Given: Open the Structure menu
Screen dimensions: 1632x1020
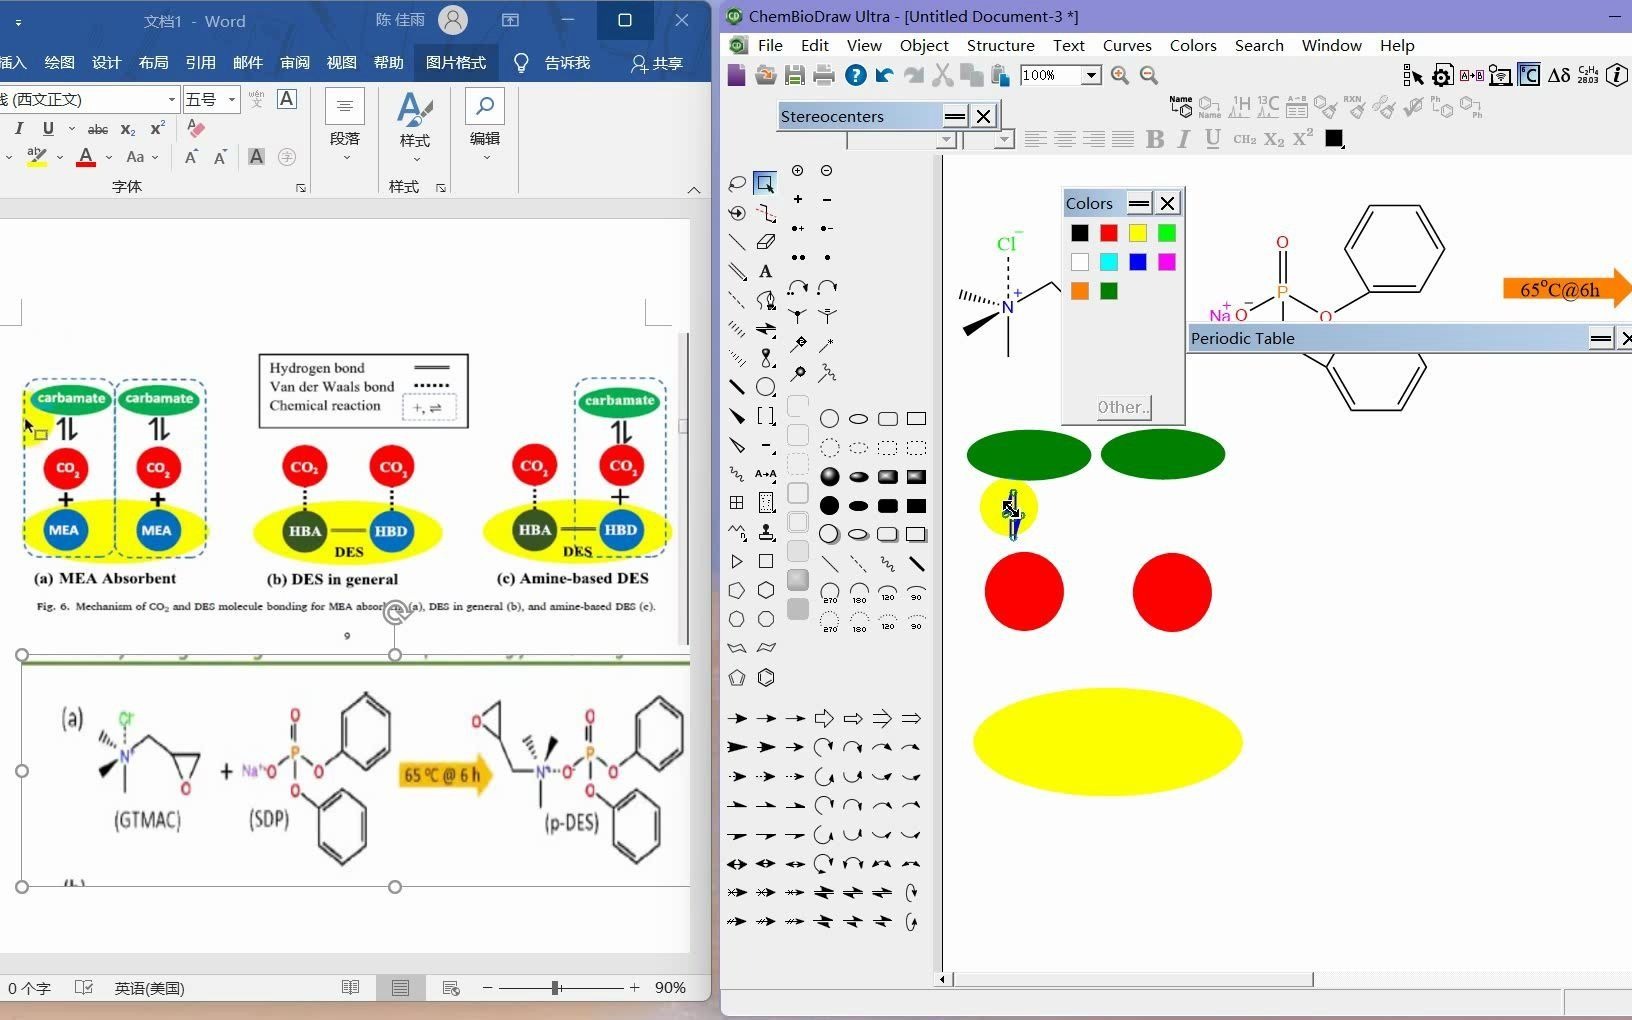Looking at the screenshot, I should click(1001, 45).
